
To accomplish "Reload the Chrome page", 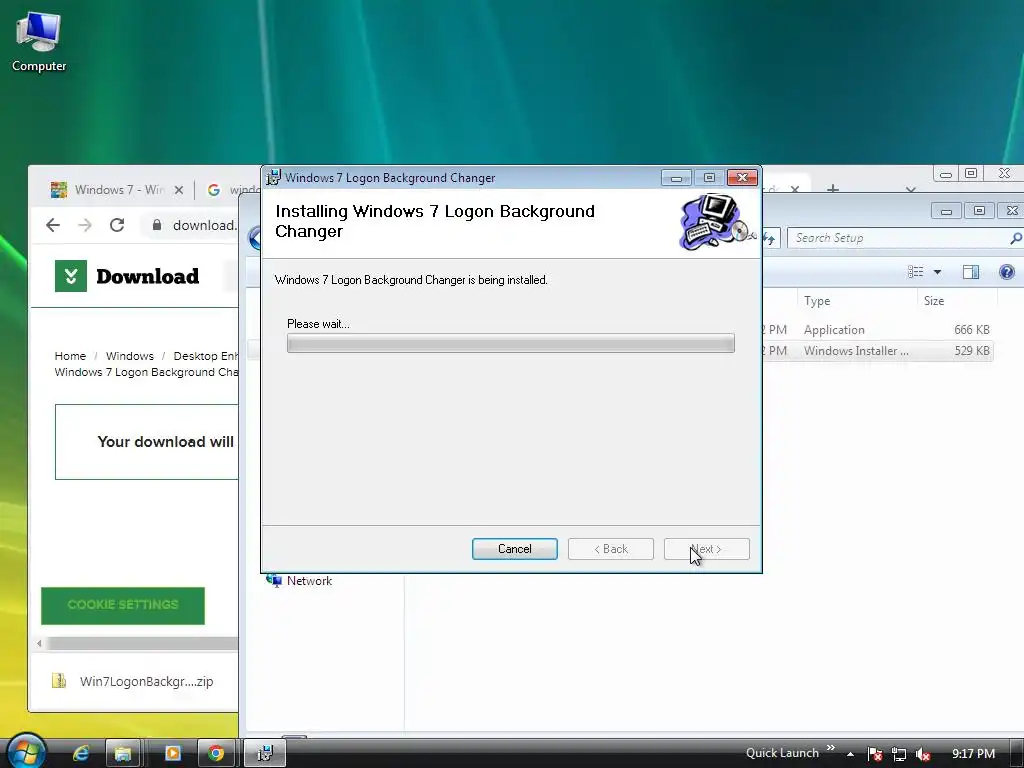I will click(x=117, y=225).
